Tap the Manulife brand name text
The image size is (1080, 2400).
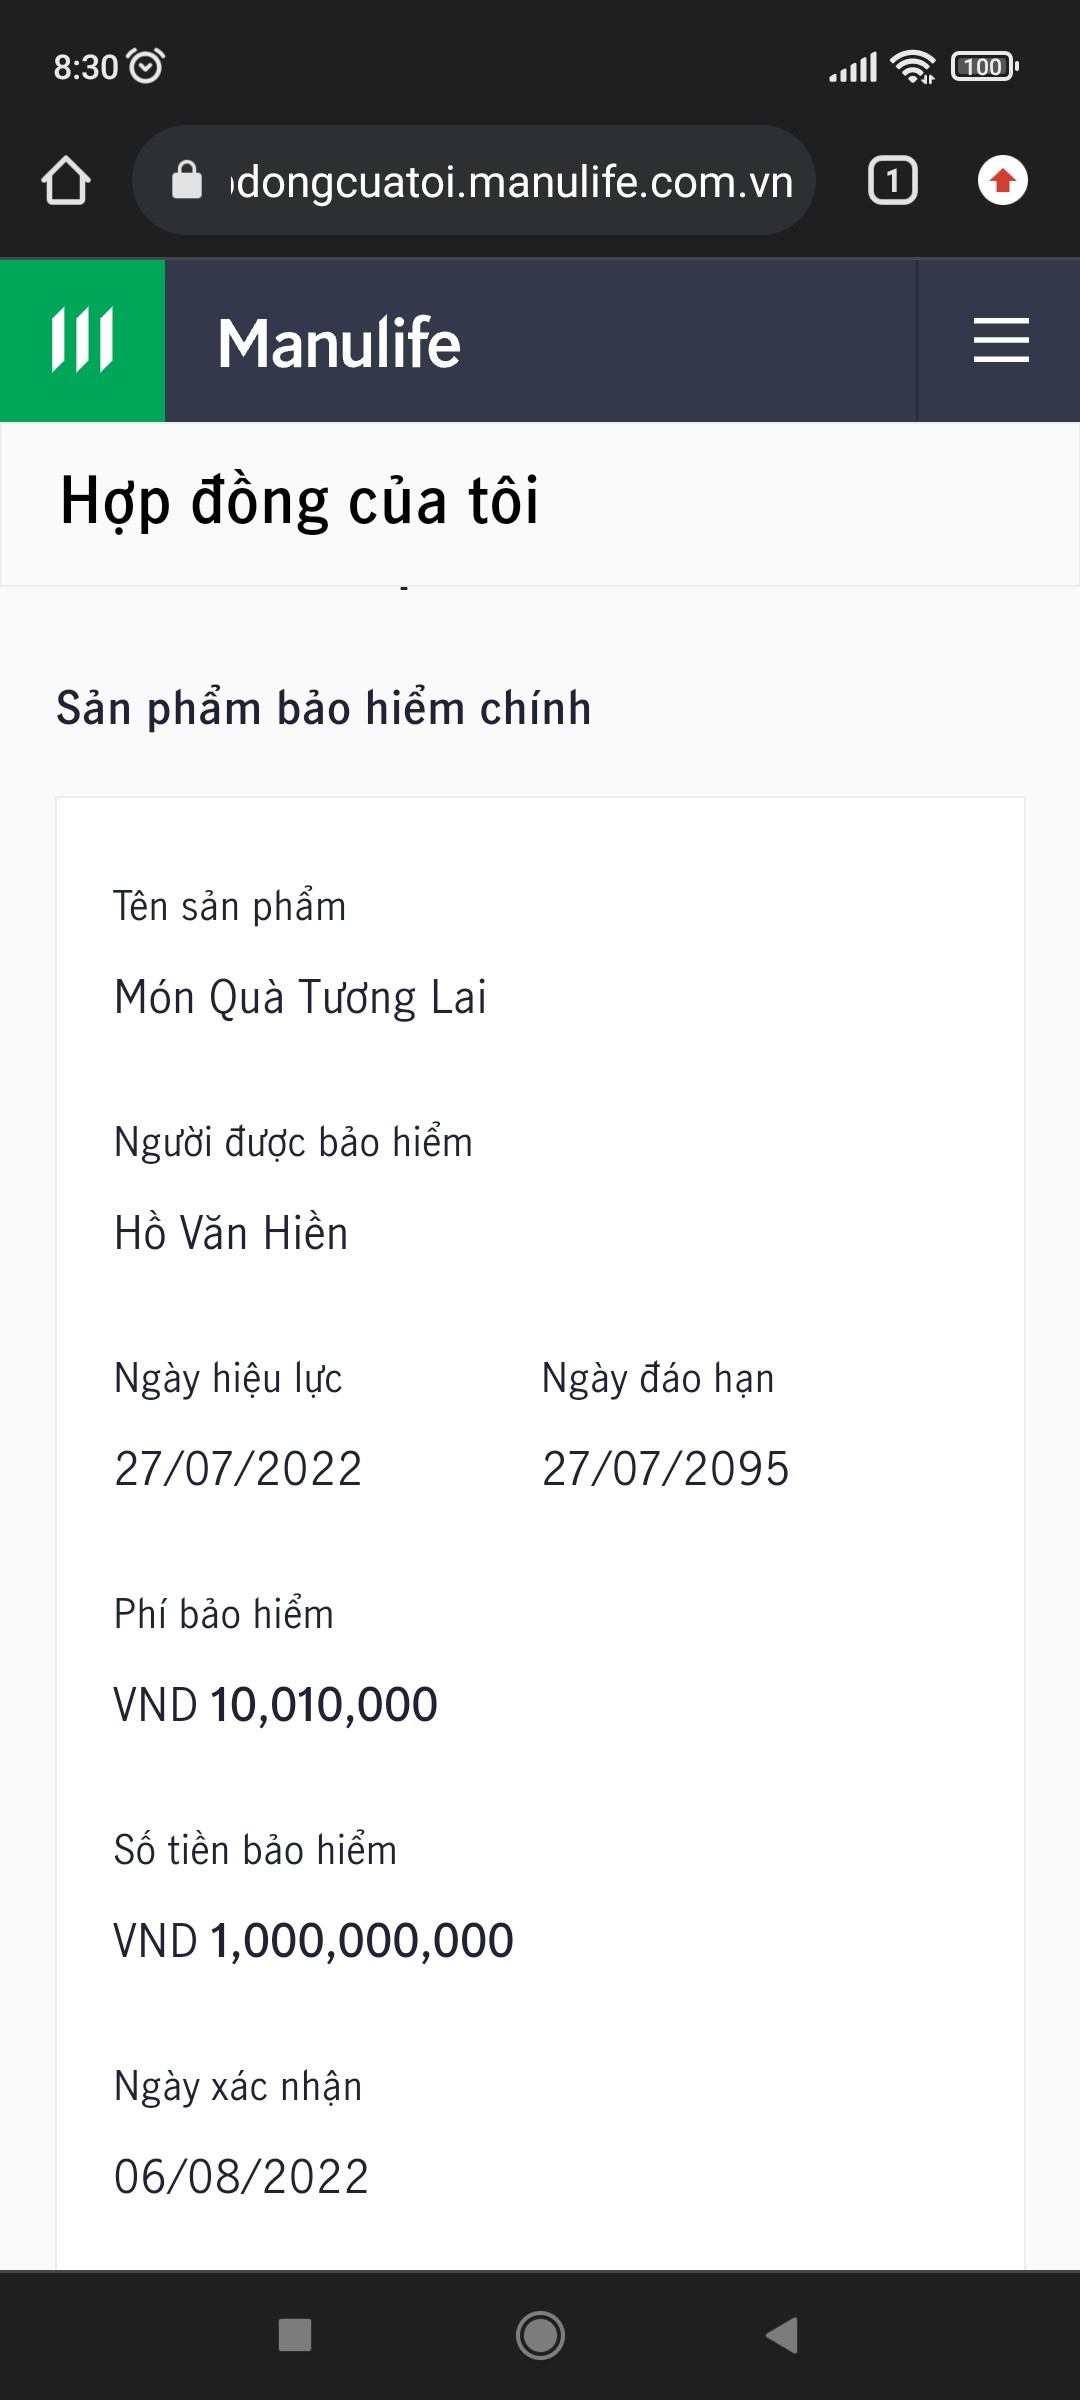[339, 343]
